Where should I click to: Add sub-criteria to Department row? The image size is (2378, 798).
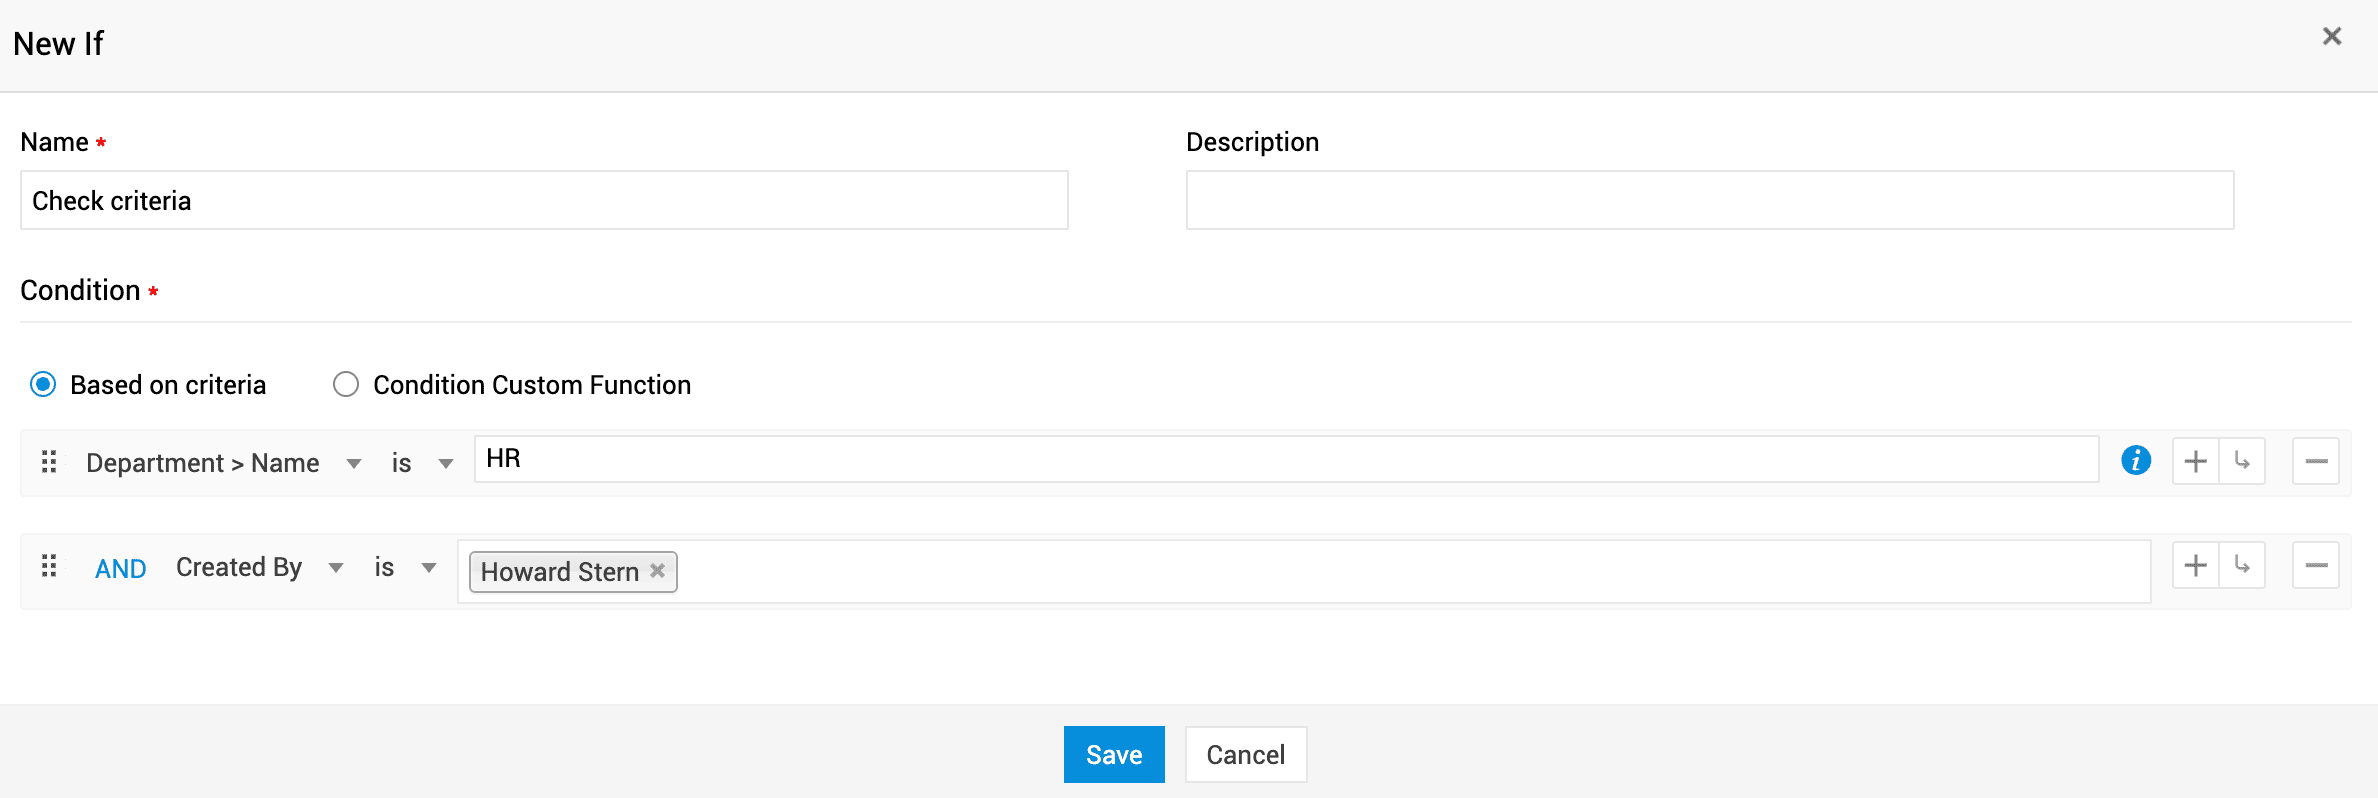(2242, 461)
